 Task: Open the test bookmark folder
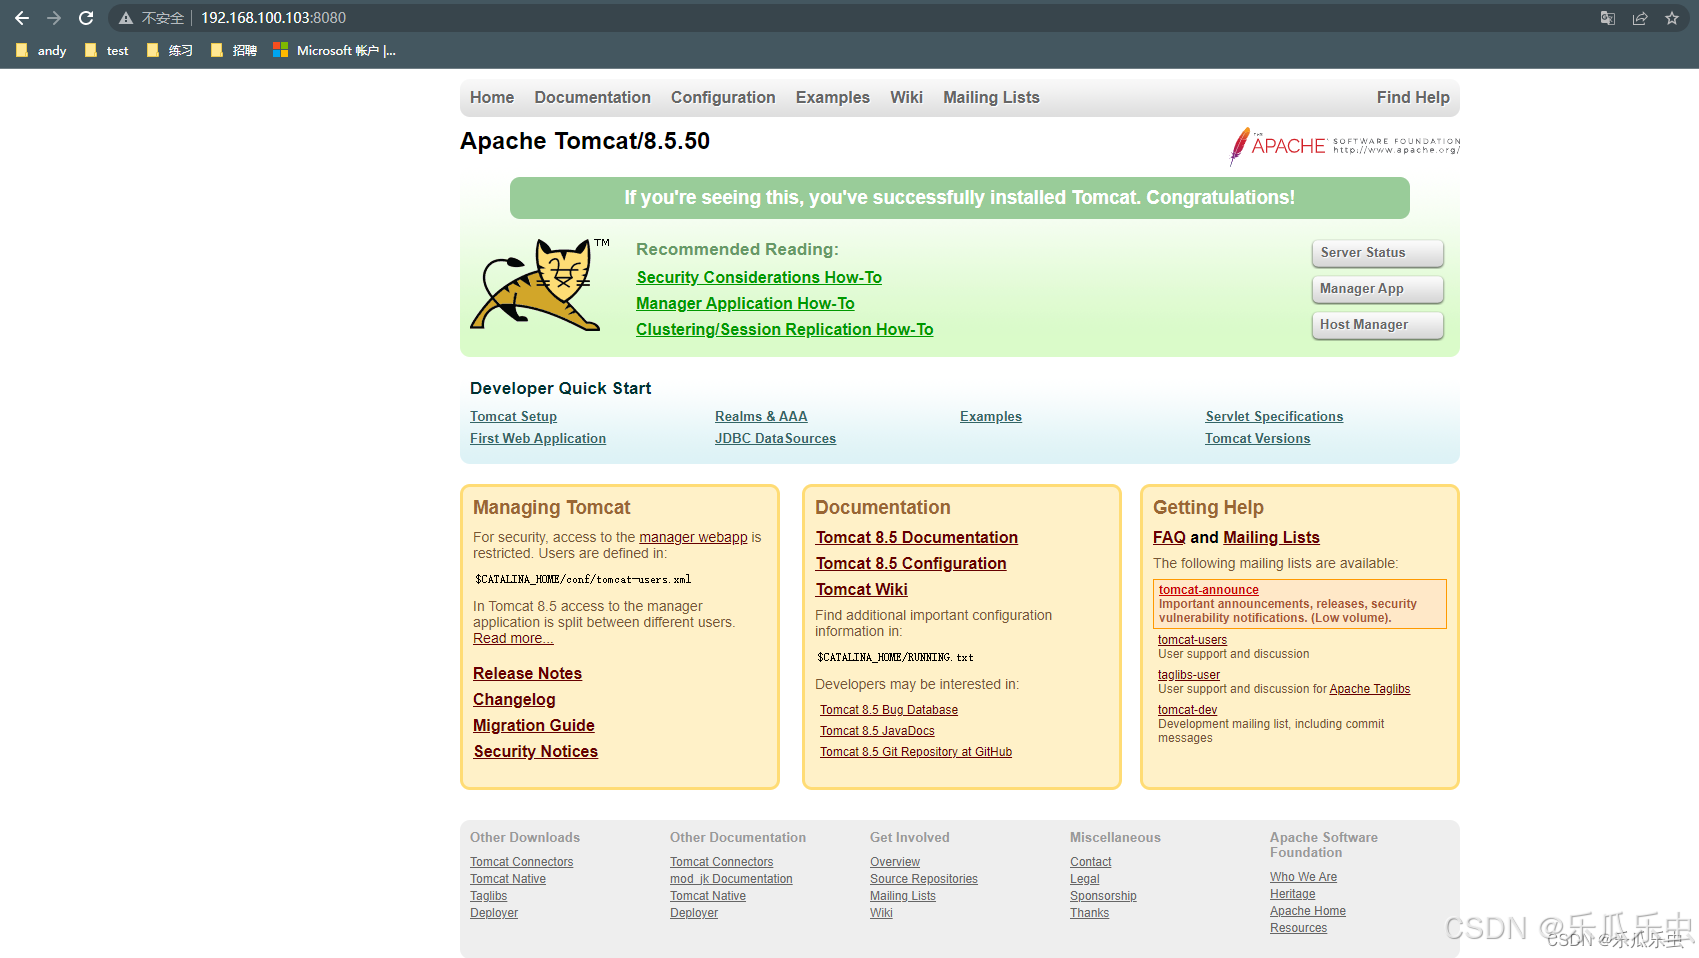point(107,50)
